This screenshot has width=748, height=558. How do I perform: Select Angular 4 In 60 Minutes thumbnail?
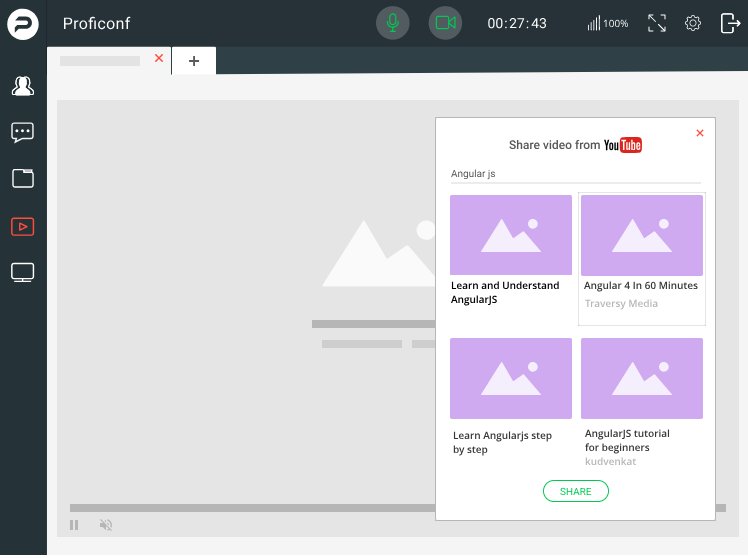tap(642, 235)
